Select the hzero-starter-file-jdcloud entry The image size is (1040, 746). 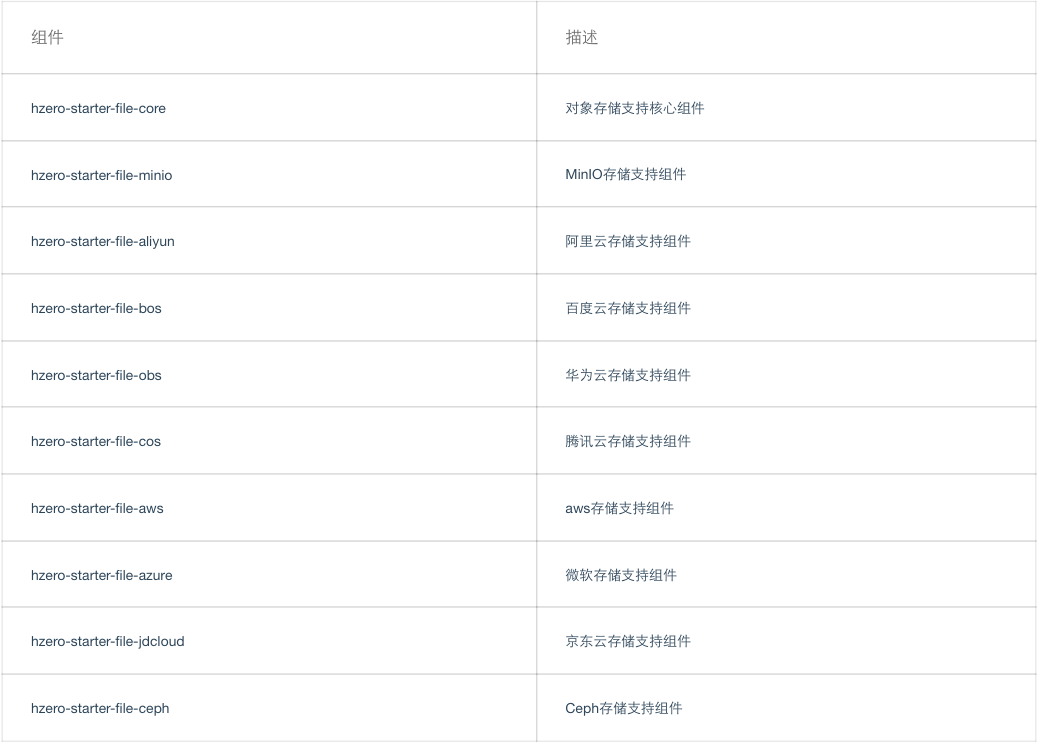107,641
